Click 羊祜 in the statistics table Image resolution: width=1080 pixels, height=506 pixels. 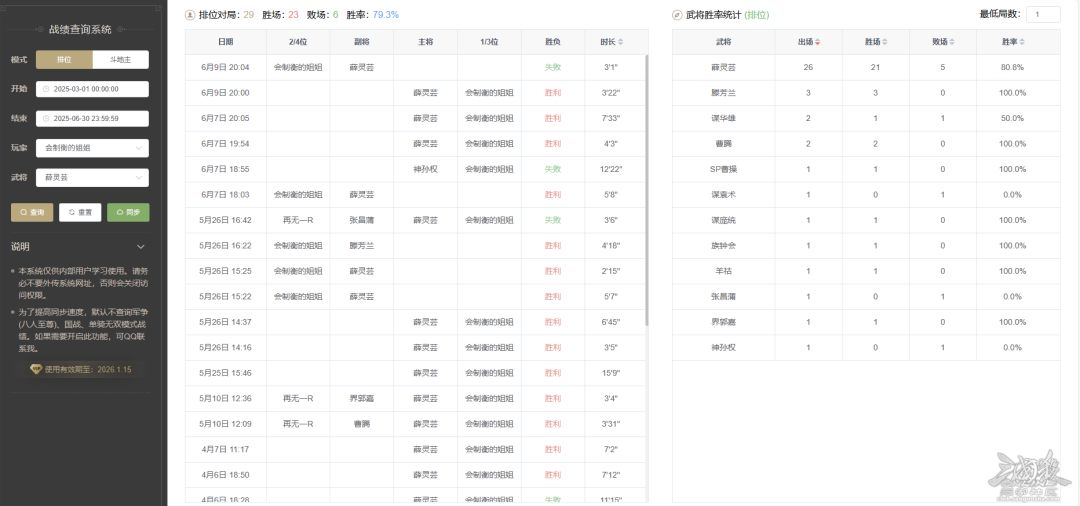coord(724,271)
